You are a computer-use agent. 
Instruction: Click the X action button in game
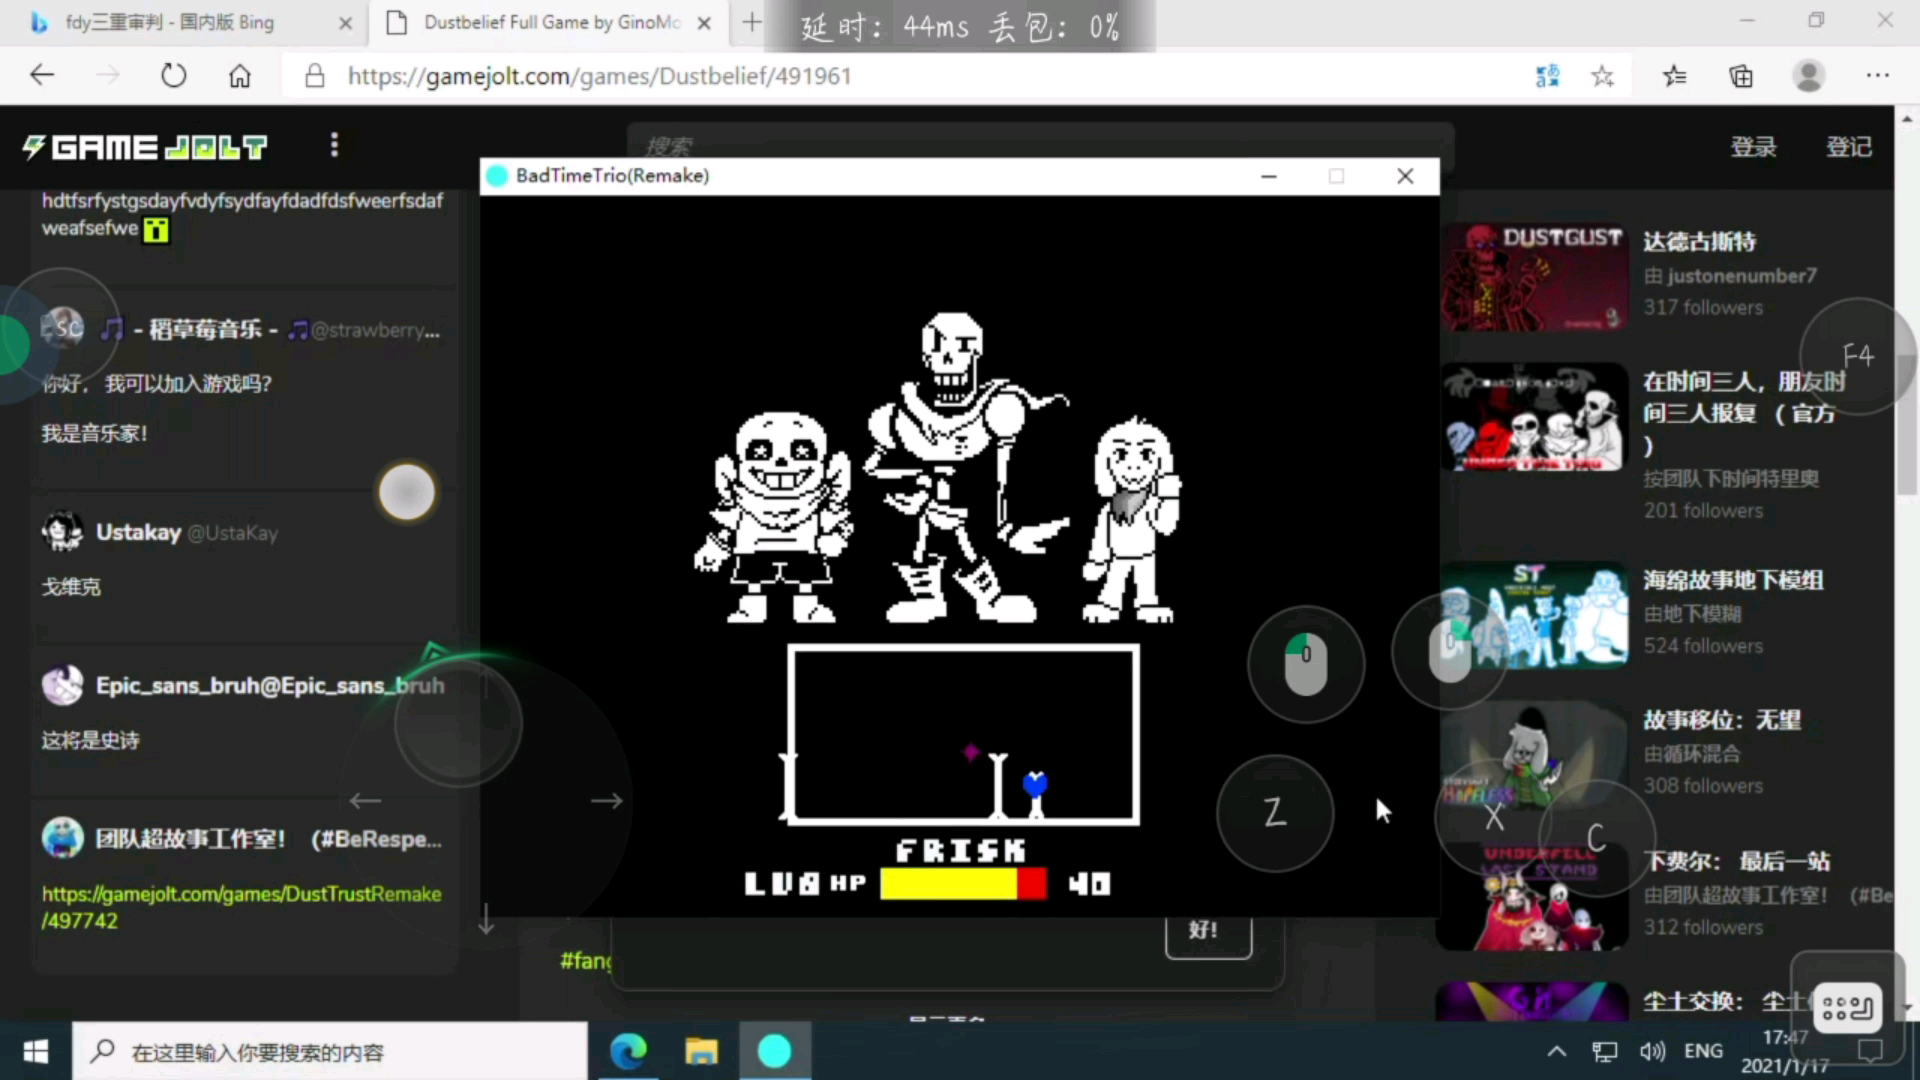pos(1494,814)
